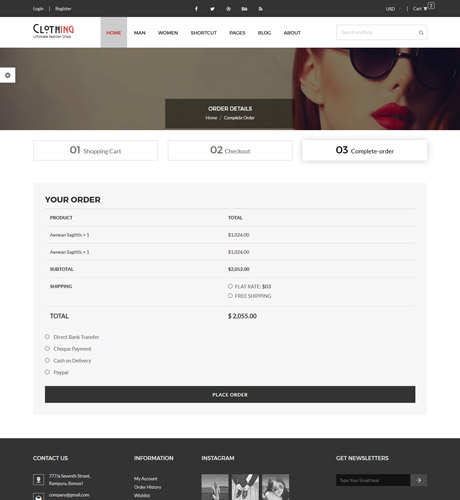Follow the Register link
Viewport: 460px width, 500px height.
coord(63,9)
